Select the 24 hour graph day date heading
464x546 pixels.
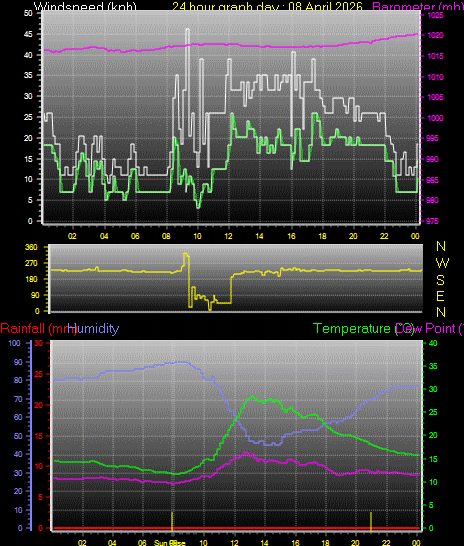(x=267, y=6)
